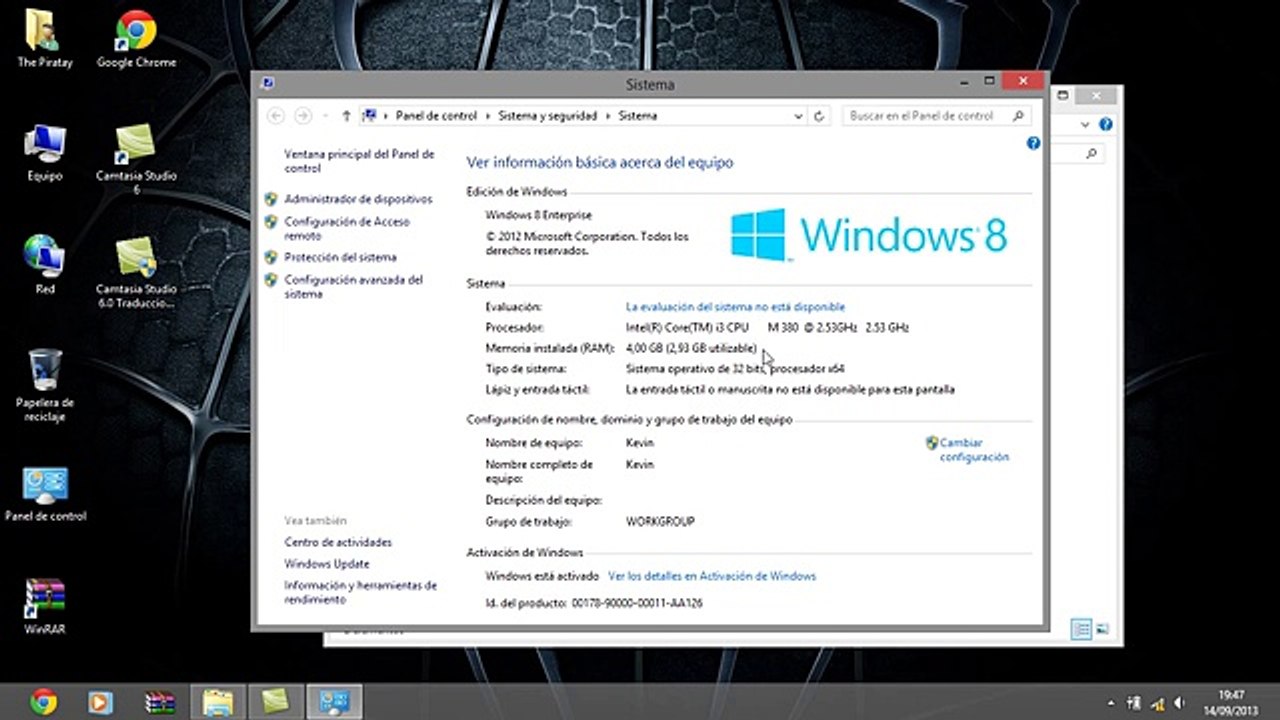
Task: Click the volume speaker tray icon
Action: tap(1181, 702)
